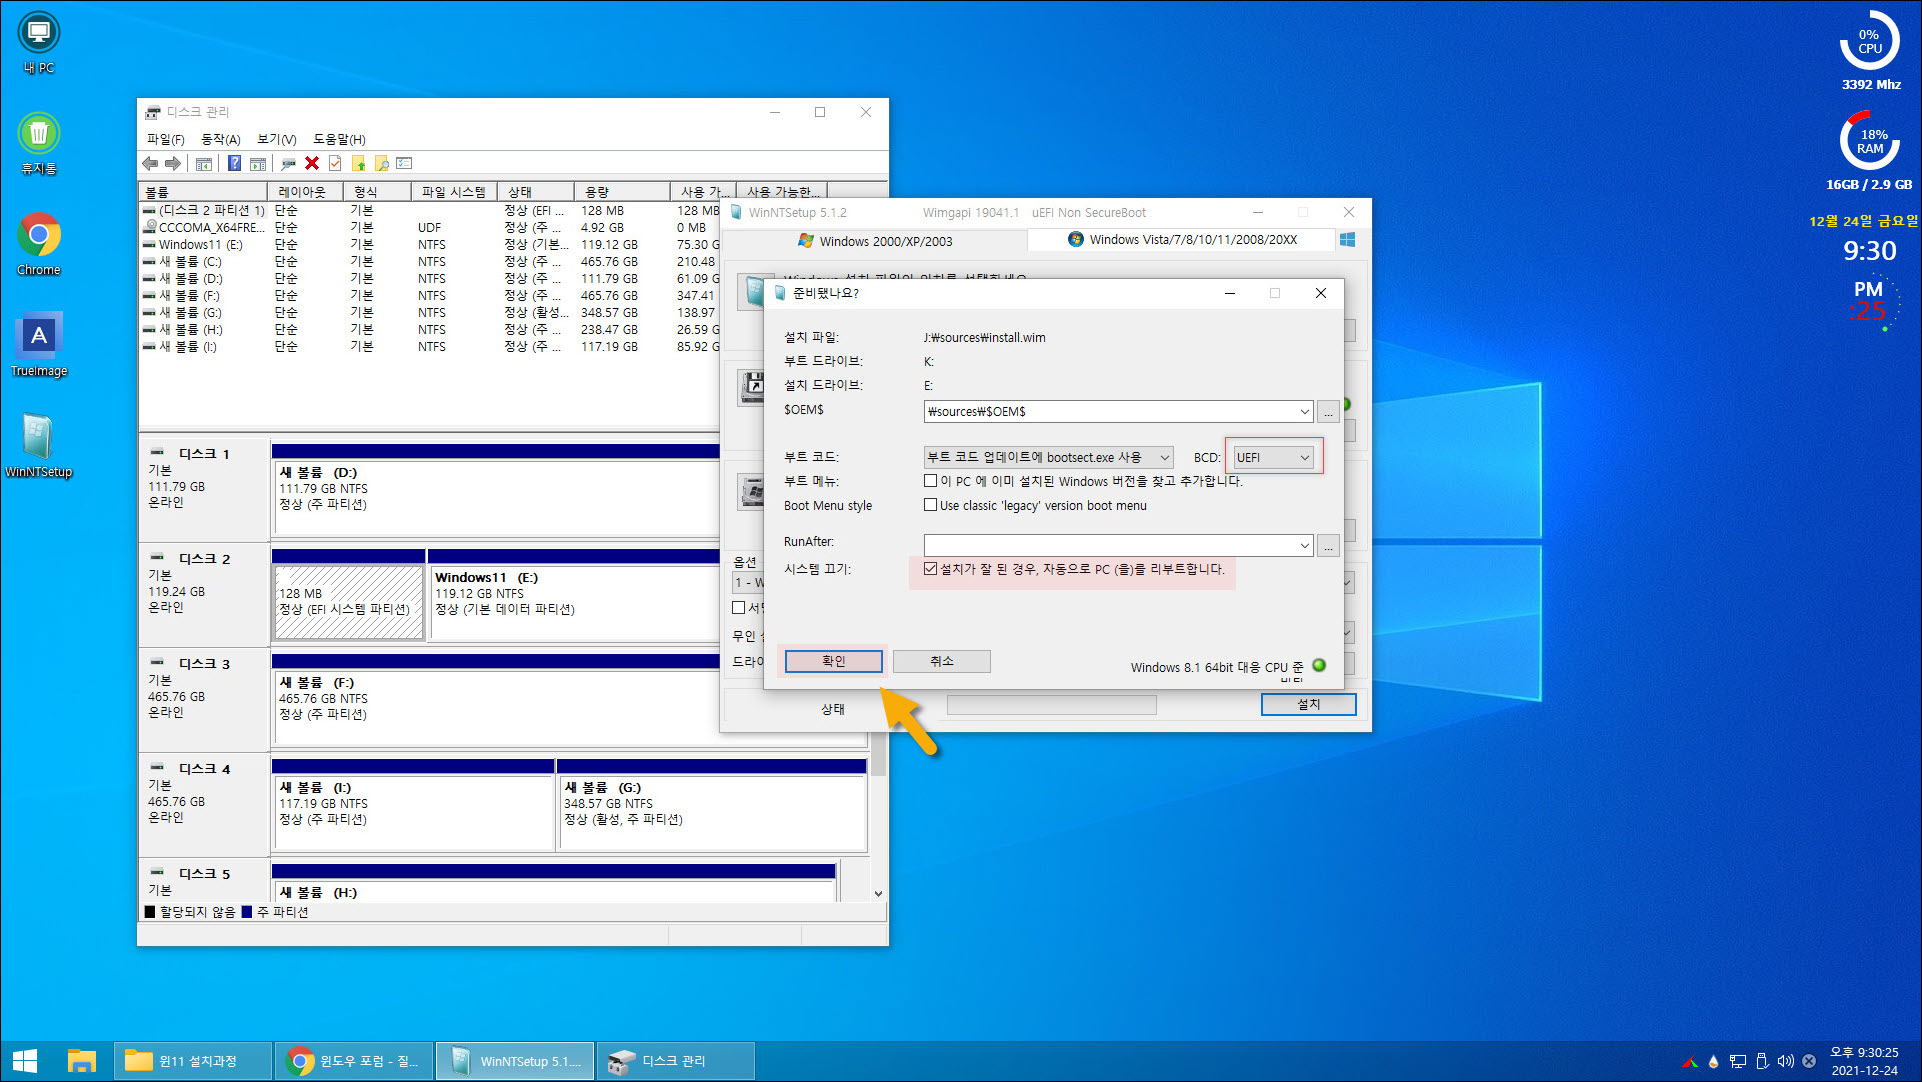Viewport: 1922px width, 1082px height.
Task: Click the Windows logo icon in WinNTSetup
Action: (1347, 240)
